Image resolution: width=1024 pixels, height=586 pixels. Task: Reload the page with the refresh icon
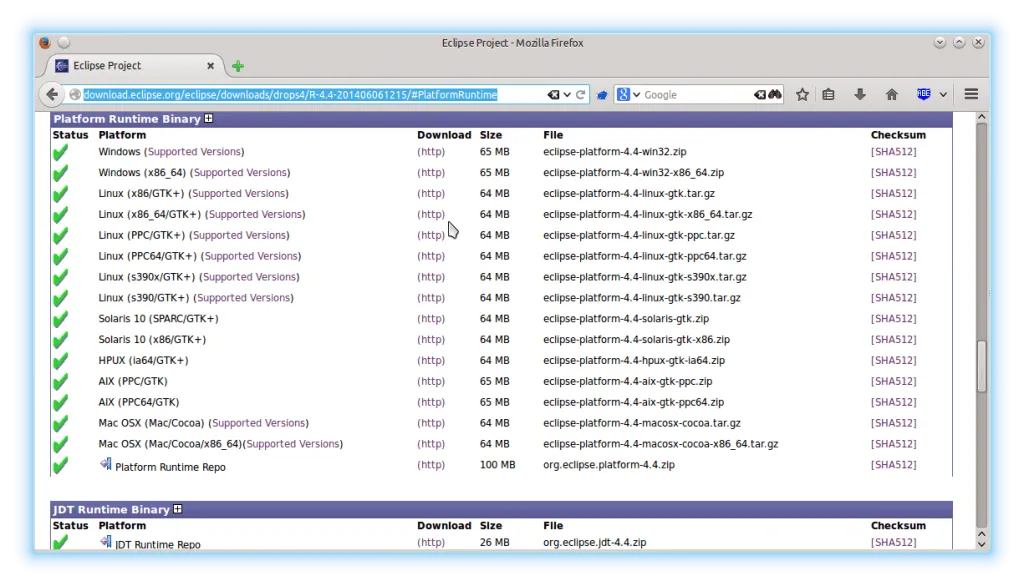pyautogui.click(x=581, y=95)
